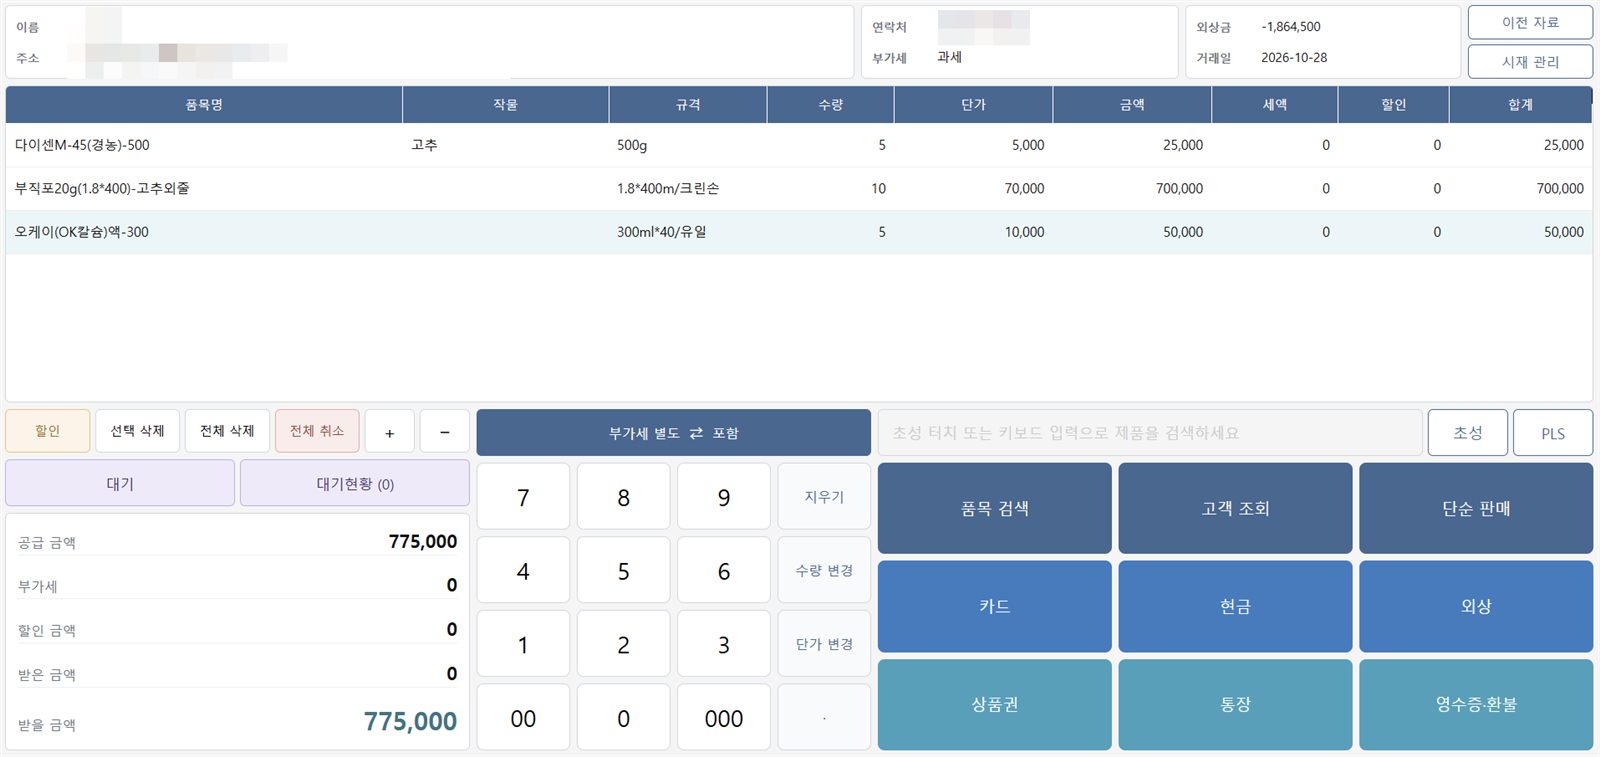Select the 오케이(OK칼슘)액-300 row
The width and height of the screenshot is (1600, 757).
coord(799,232)
